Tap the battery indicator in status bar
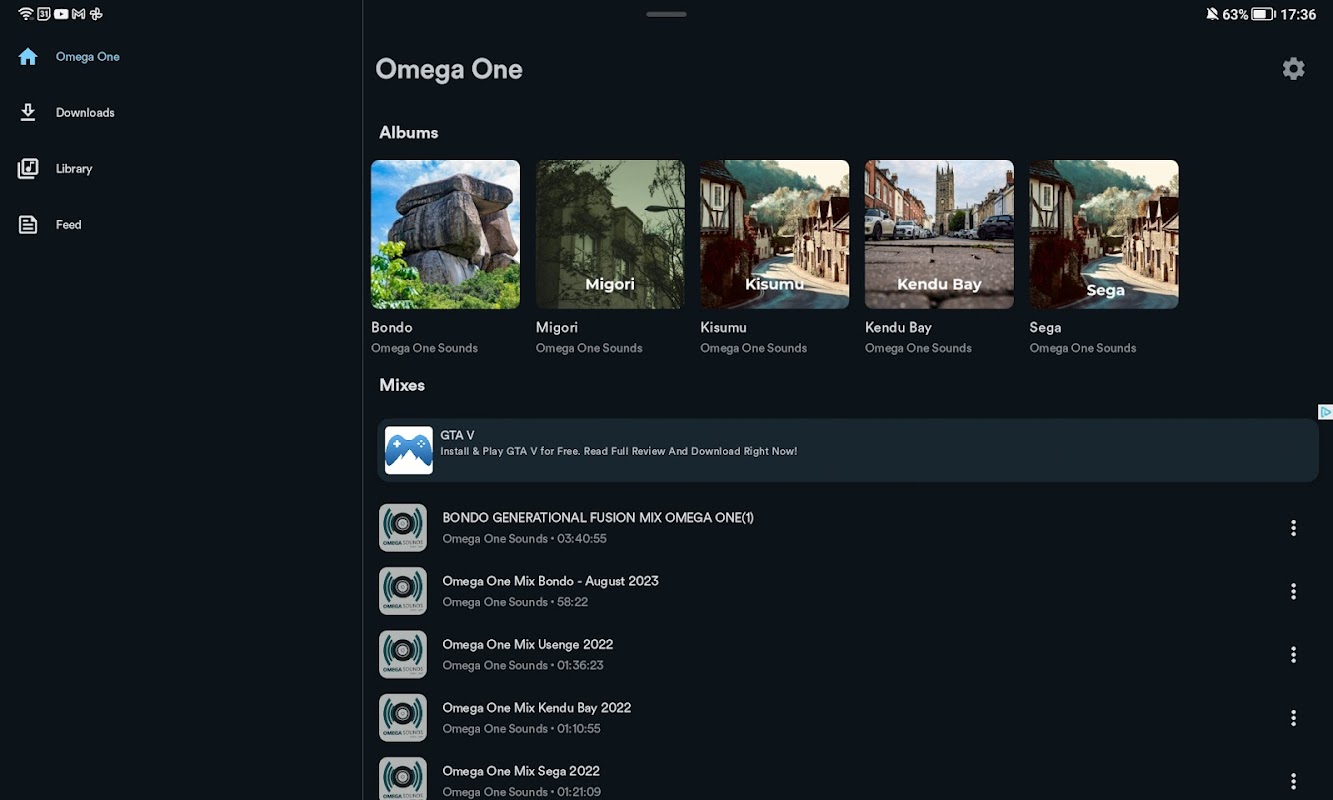Image resolution: width=1333 pixels, height=800 pixels. (1262, 14)
